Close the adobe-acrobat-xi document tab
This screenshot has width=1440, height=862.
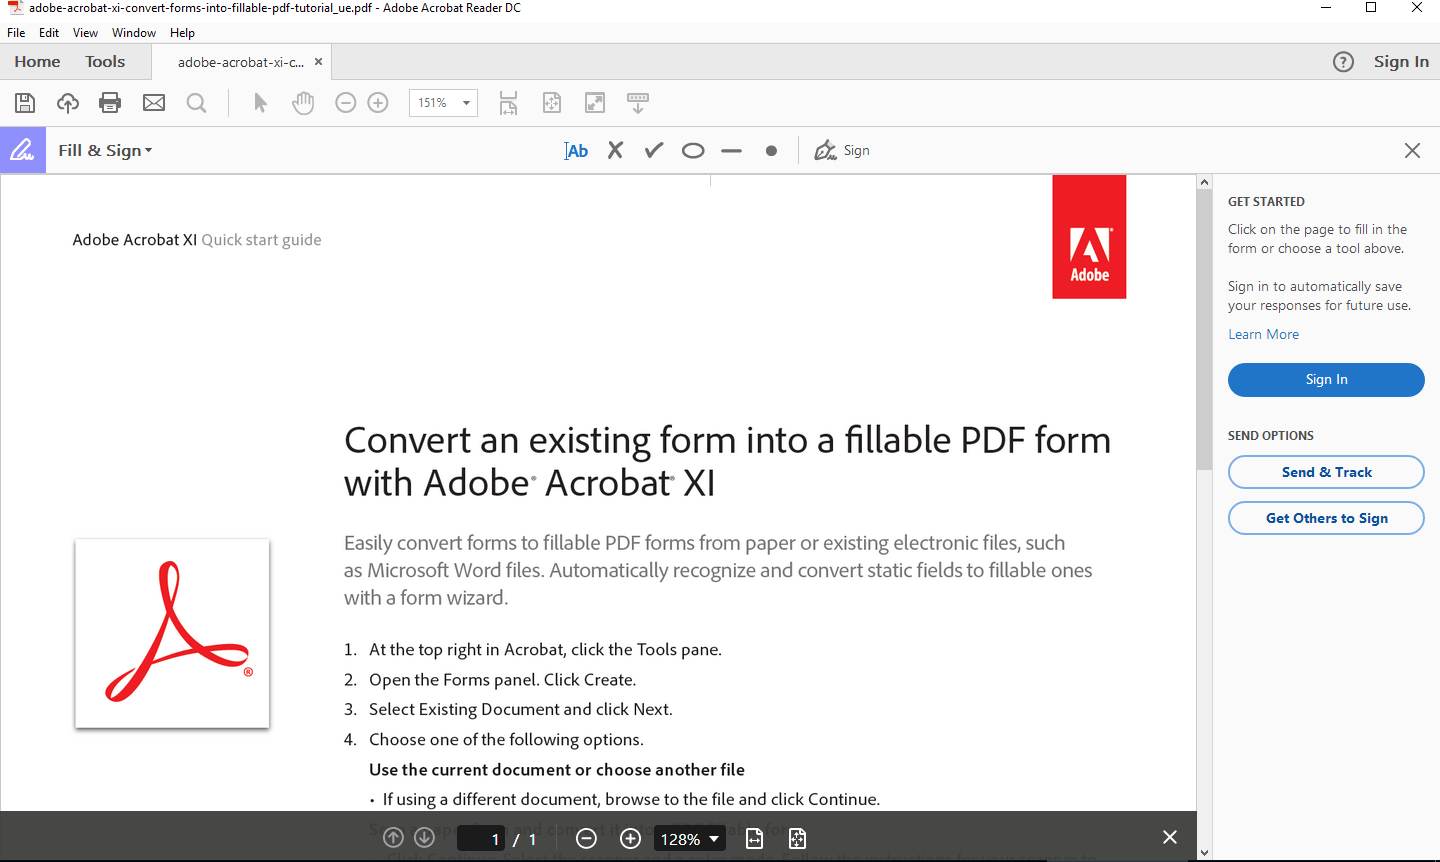pyautogui.click(x=318, y=62)
